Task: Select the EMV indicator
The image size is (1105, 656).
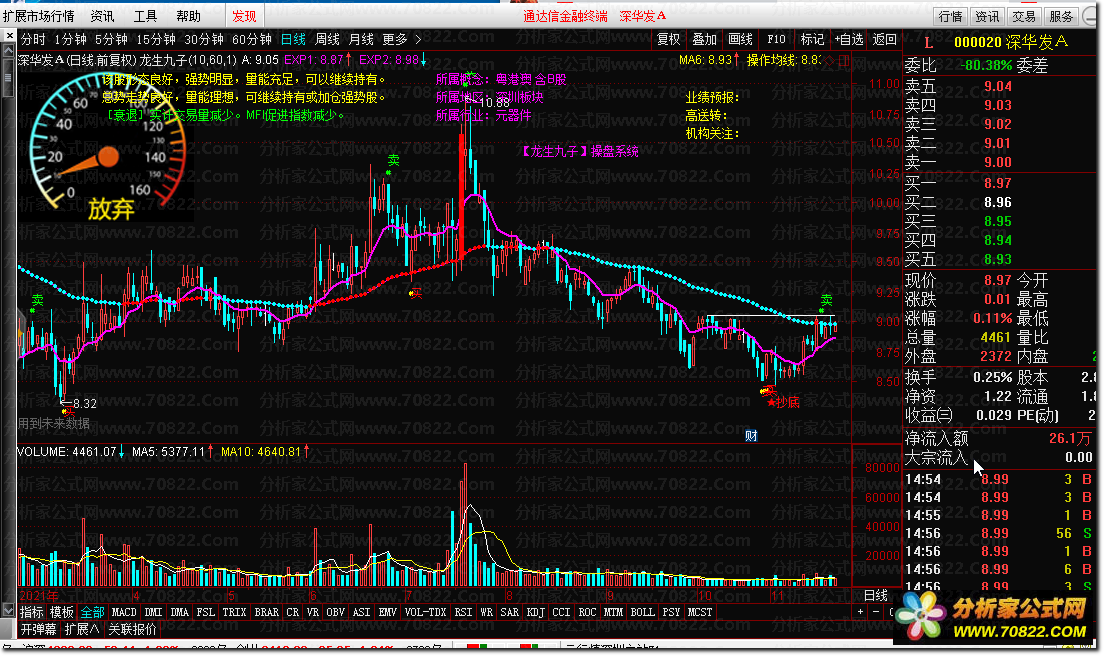Action: [388, 612]
